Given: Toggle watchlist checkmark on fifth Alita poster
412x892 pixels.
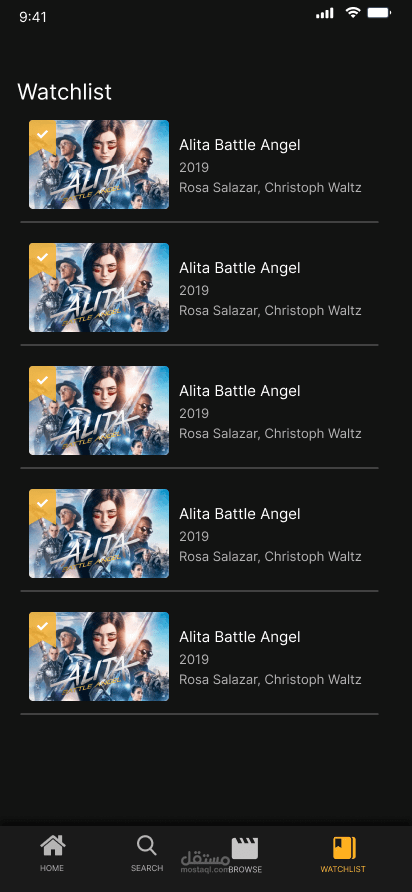Looking at the screenshot, I should (x=42, y=626).
